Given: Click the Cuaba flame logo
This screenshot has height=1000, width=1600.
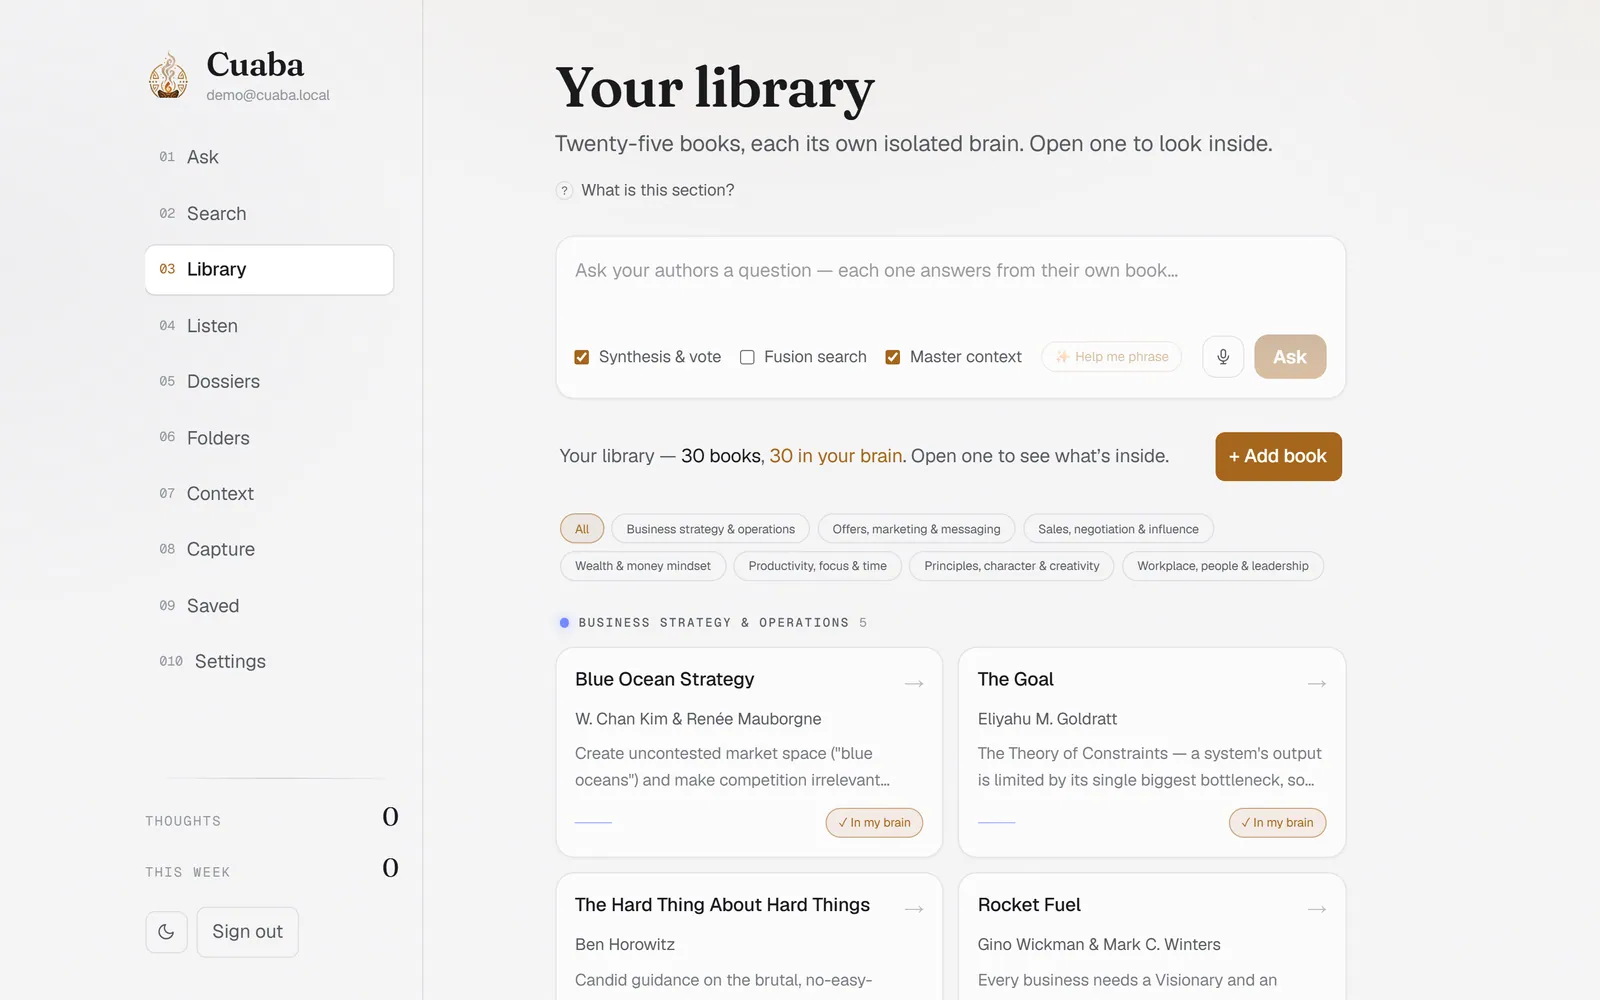Looking at the screenshot, I should (169, 76).
